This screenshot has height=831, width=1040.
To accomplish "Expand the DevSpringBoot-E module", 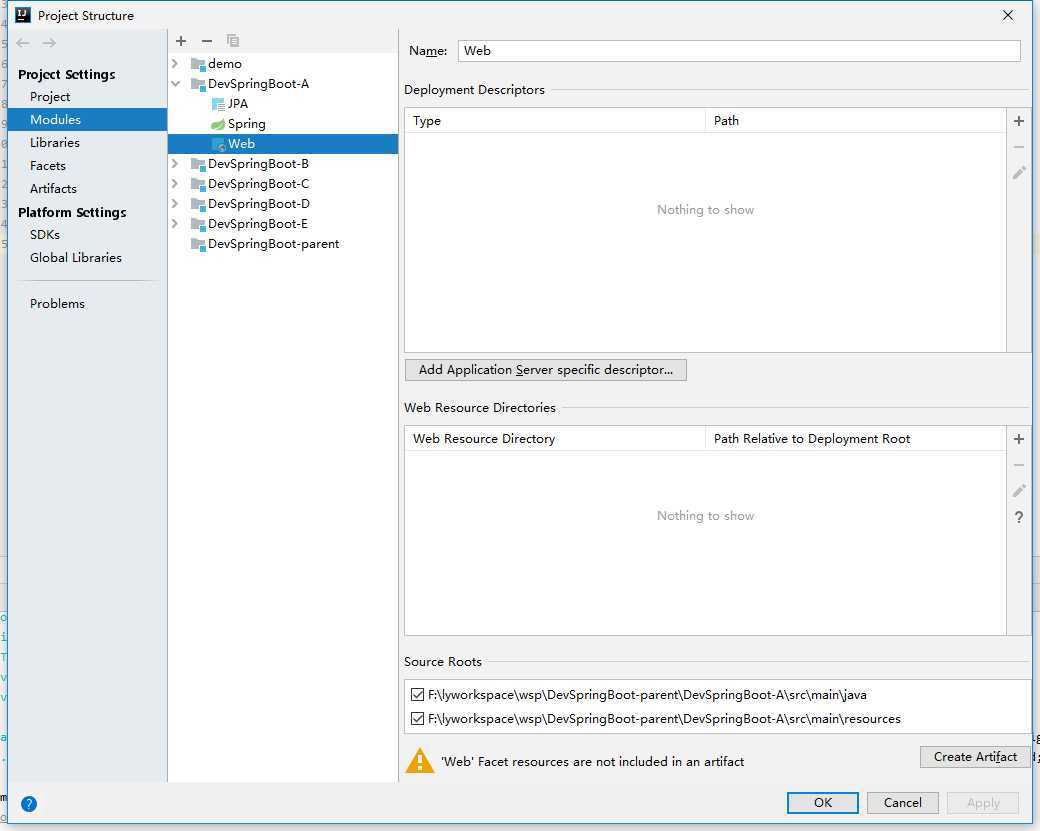I will tap(175, 224).
